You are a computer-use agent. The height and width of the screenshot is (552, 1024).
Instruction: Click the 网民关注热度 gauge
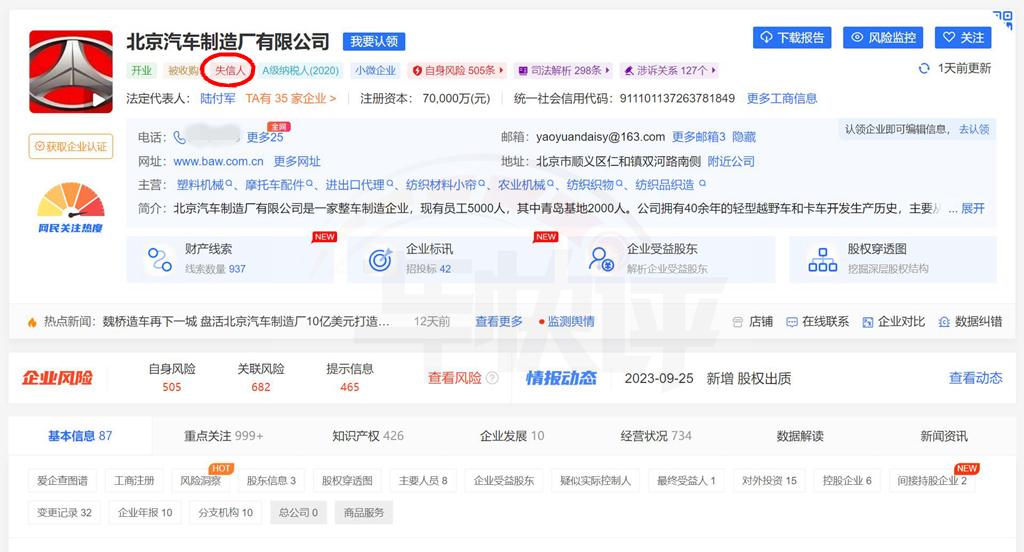(71, 207)
